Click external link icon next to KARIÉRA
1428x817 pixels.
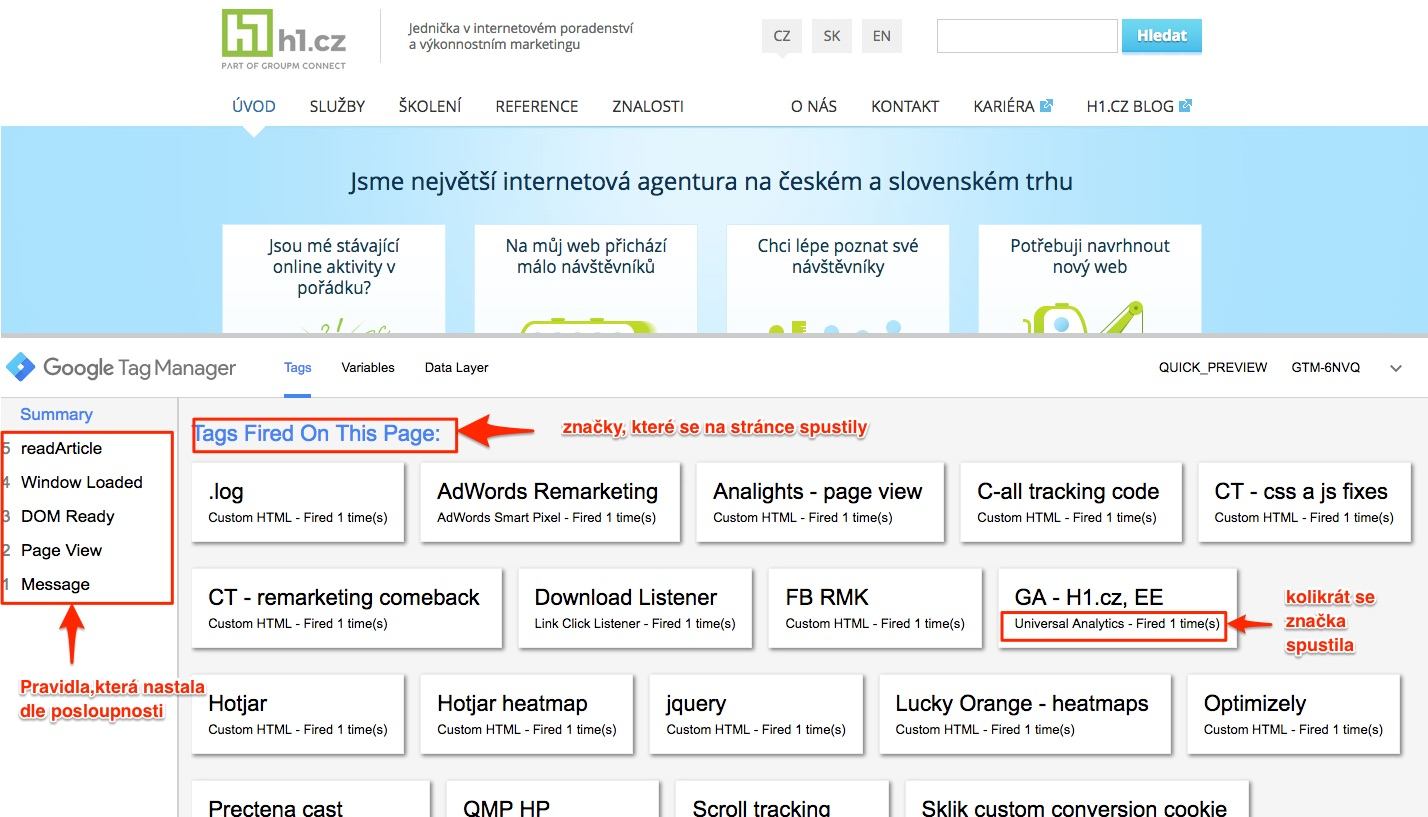1046,105
